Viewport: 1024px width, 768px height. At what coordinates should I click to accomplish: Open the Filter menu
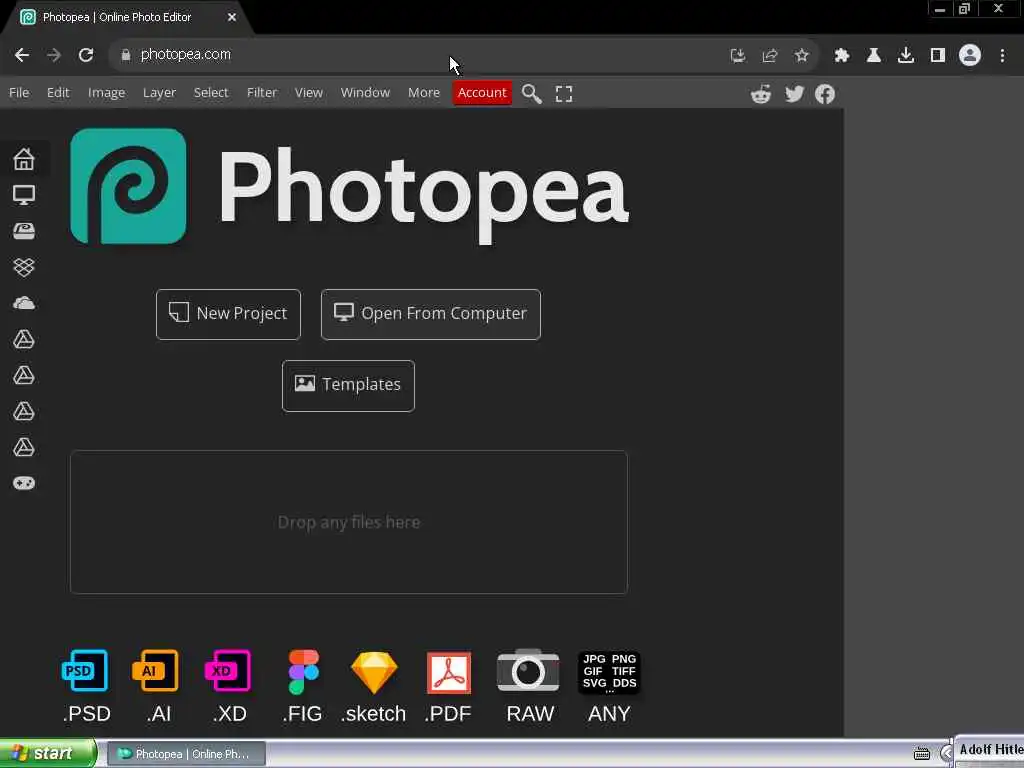tap(262, 93)
